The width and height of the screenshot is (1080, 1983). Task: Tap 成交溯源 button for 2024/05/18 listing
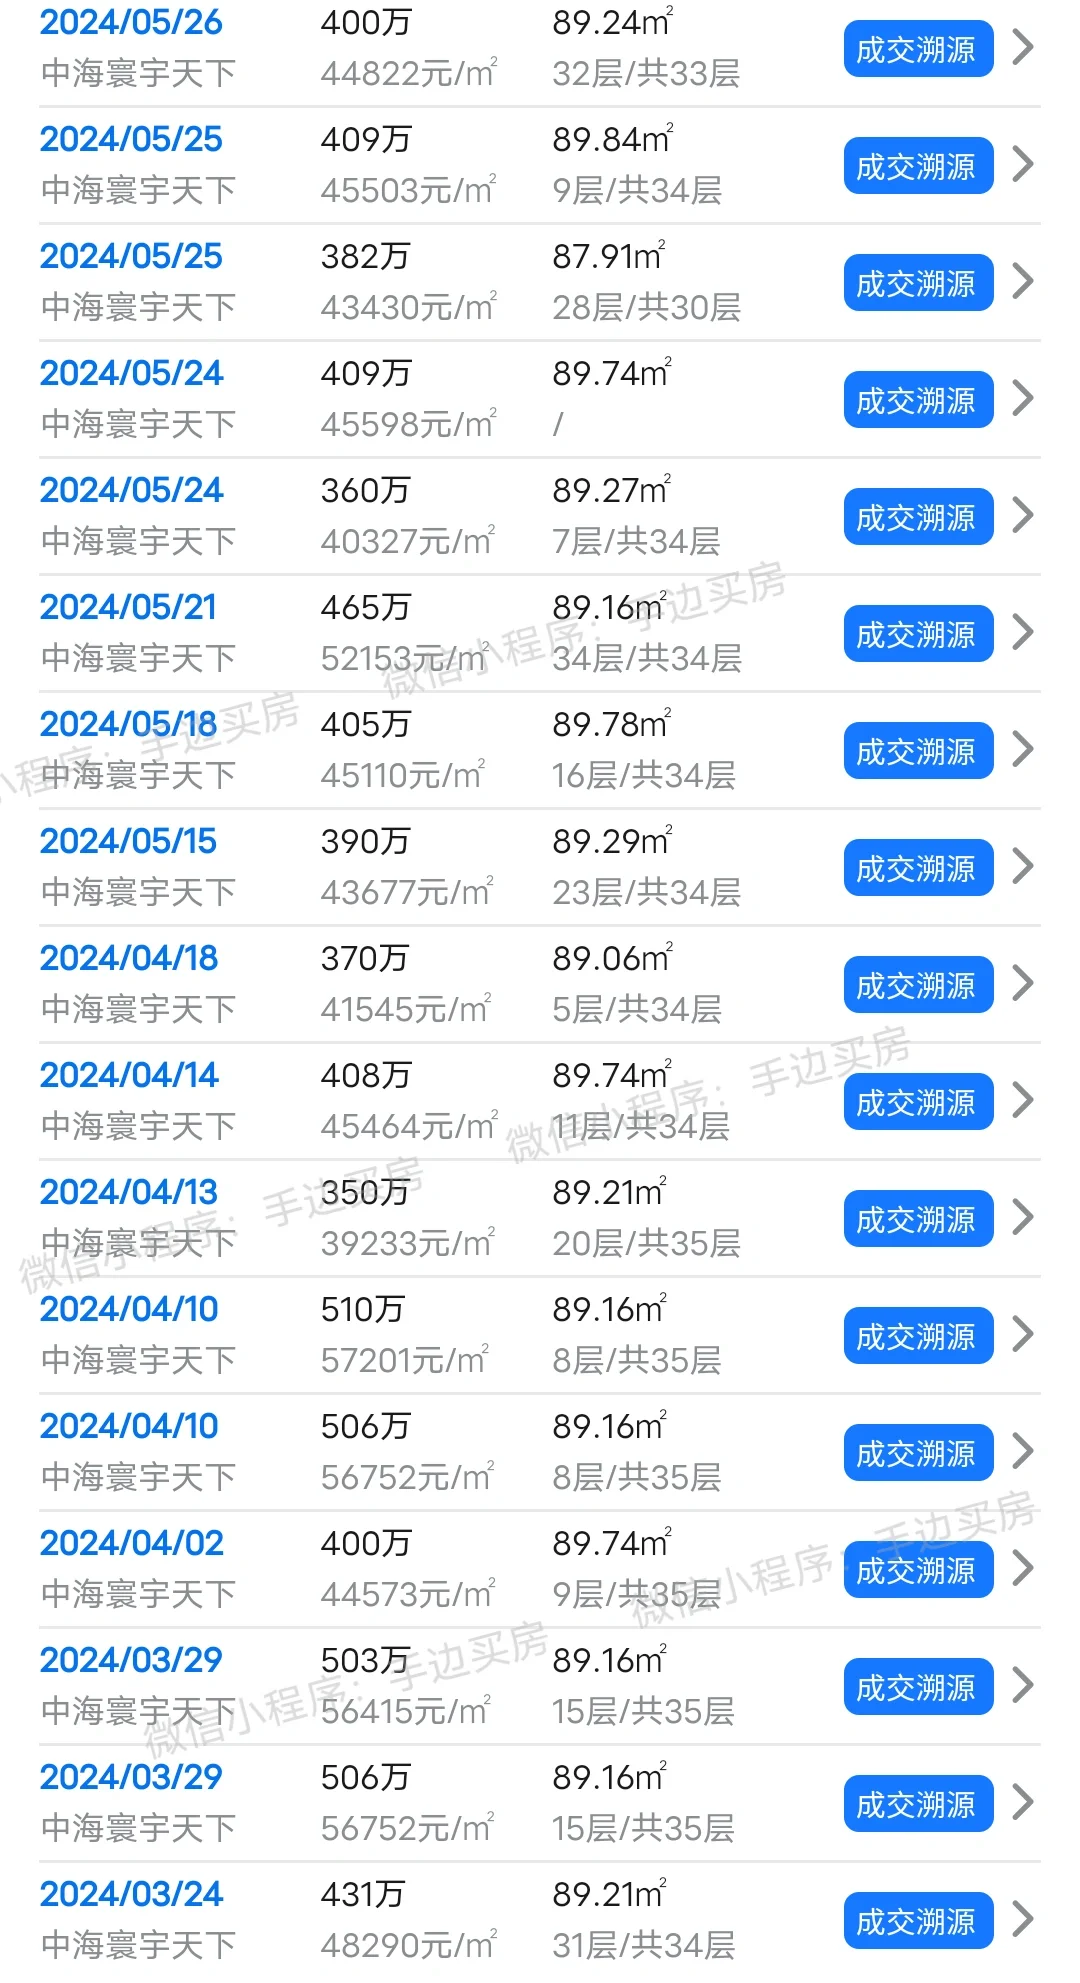pyautogui.click(x=918, y=751)
